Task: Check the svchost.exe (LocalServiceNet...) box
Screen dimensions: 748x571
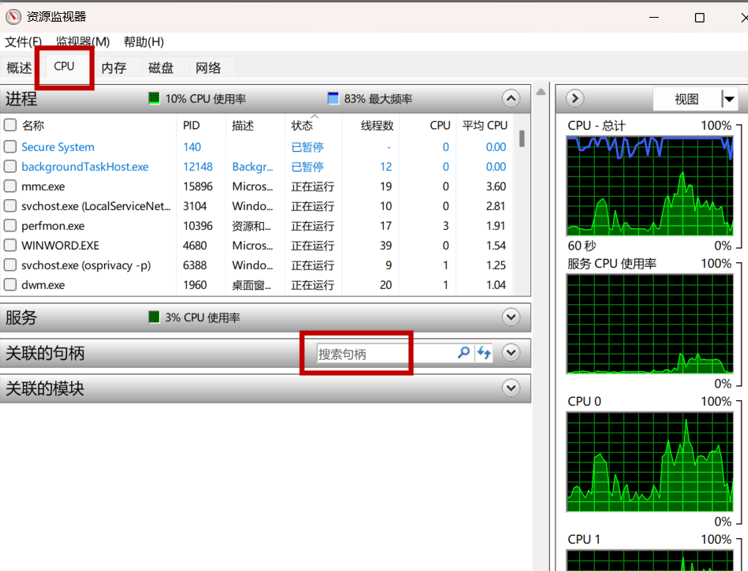Action: click(10, 206)
